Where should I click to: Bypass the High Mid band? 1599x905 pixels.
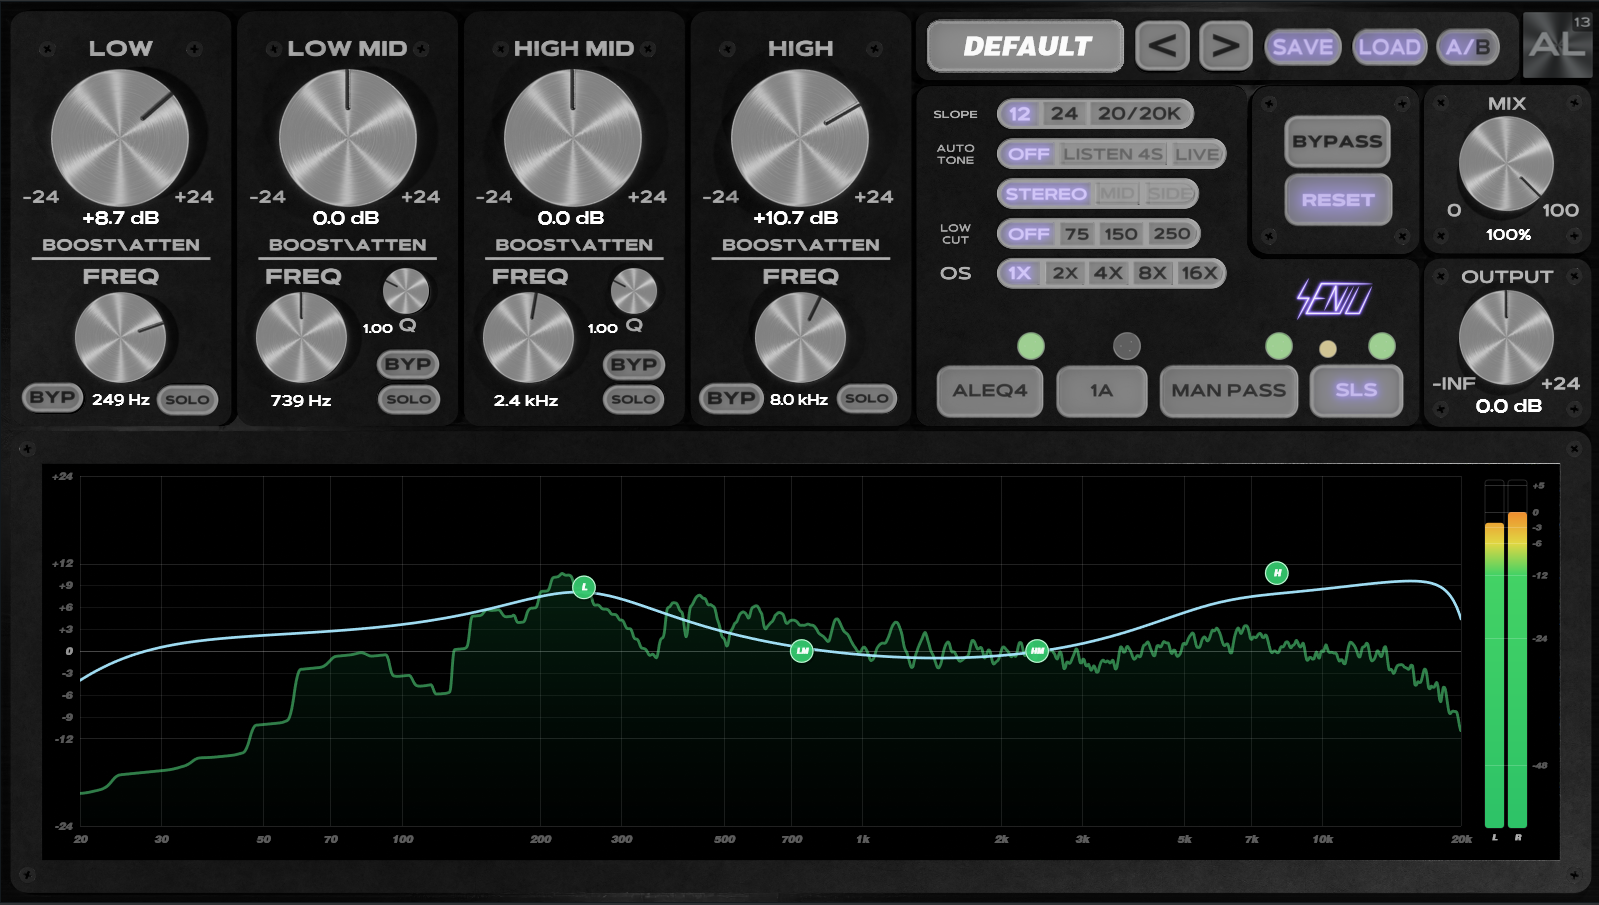(x=634, y=364)
